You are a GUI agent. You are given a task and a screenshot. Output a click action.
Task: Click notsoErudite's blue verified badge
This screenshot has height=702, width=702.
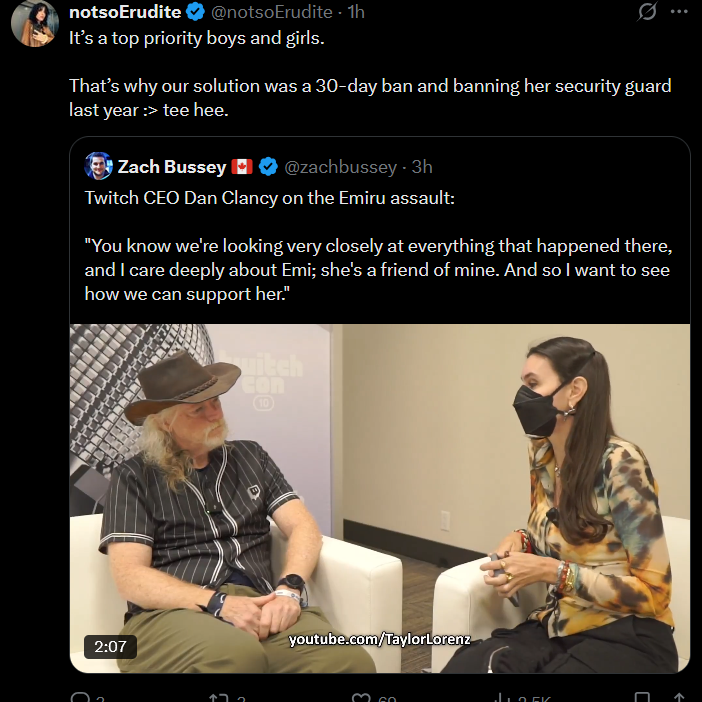[x=196, y=12]
